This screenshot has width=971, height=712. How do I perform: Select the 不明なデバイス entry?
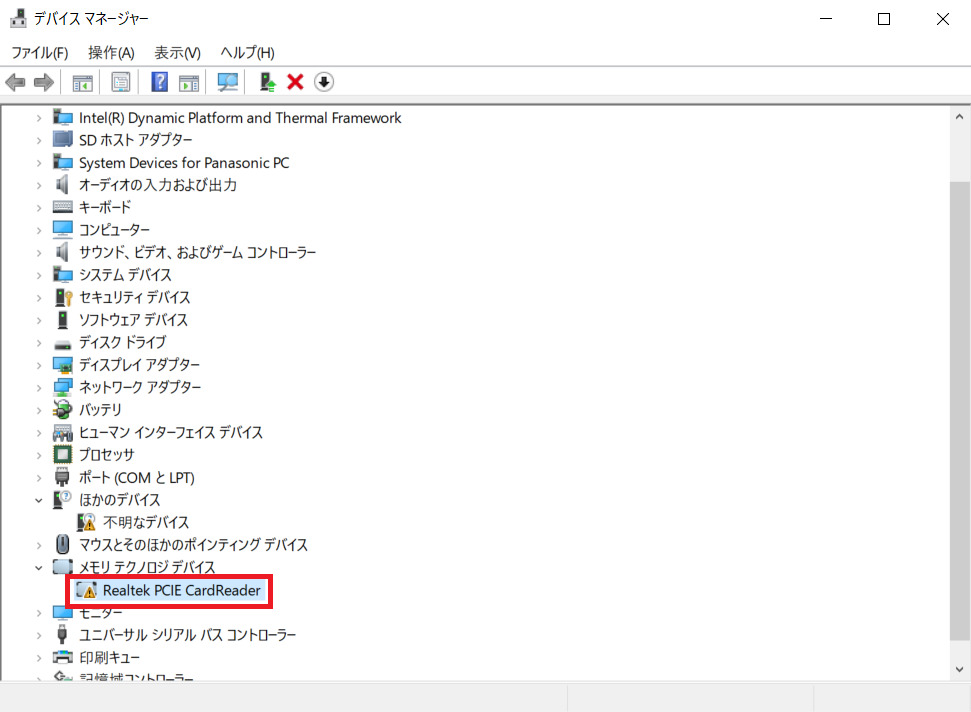click(x=146, y=523)
